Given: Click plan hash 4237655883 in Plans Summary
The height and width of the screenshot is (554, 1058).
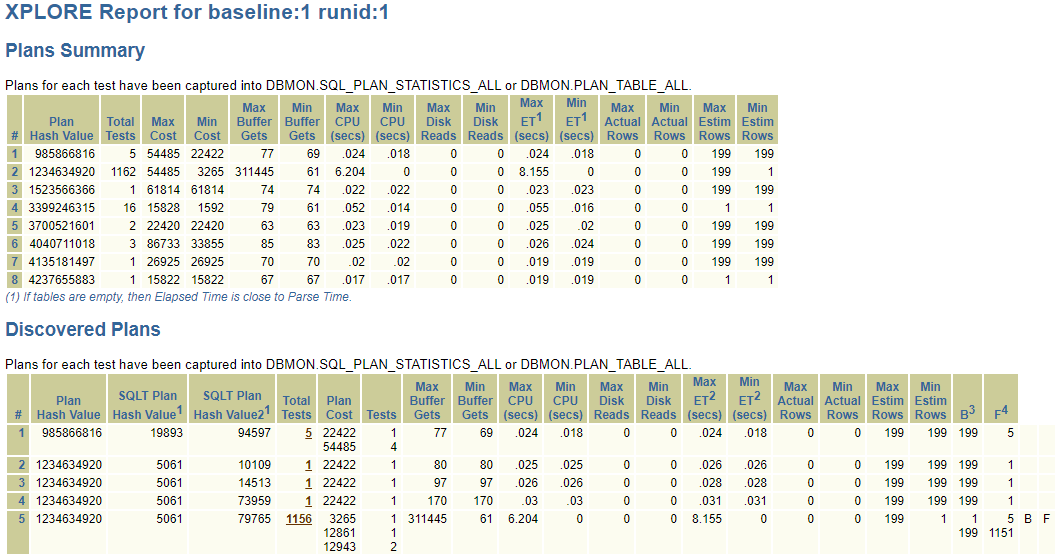Looking at the screenshot, I should coord(61,280).
